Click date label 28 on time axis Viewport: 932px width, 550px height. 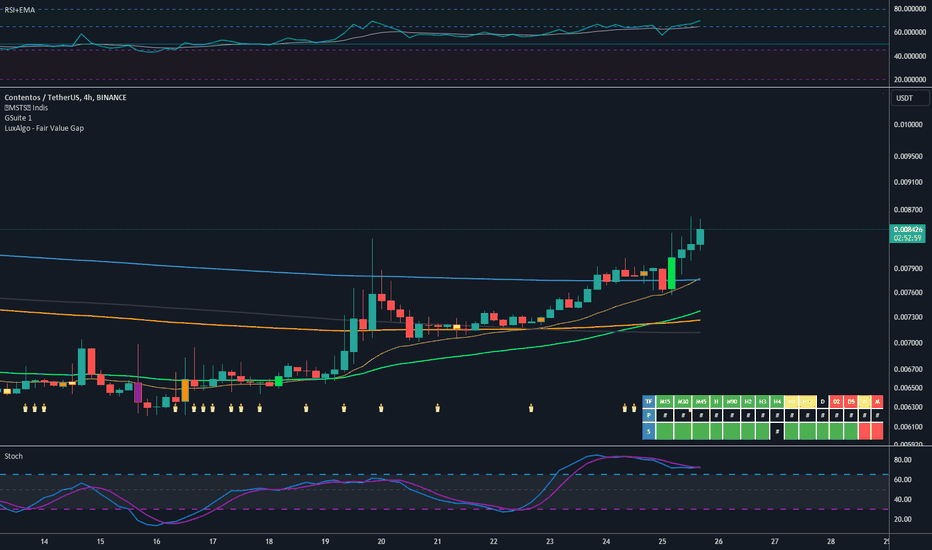click(831, 542)
